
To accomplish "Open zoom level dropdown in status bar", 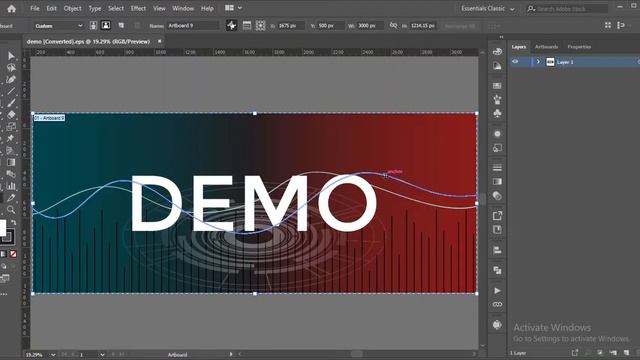I will coord(53,355).
